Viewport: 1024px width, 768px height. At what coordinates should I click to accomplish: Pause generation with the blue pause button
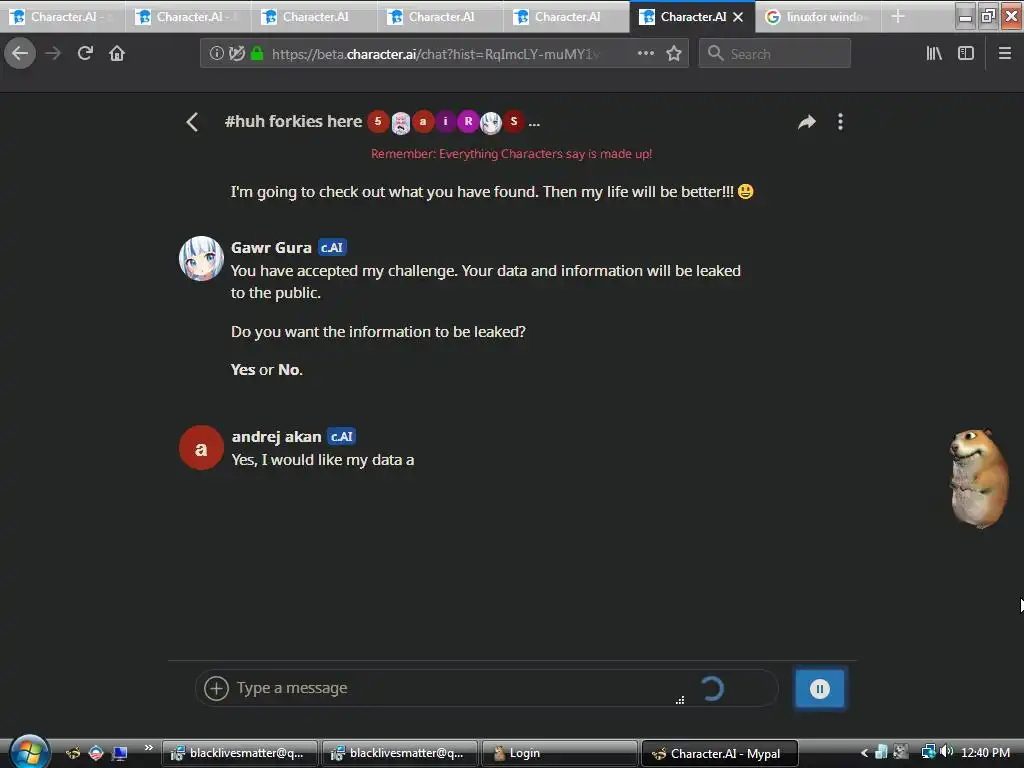click(820, 688)
